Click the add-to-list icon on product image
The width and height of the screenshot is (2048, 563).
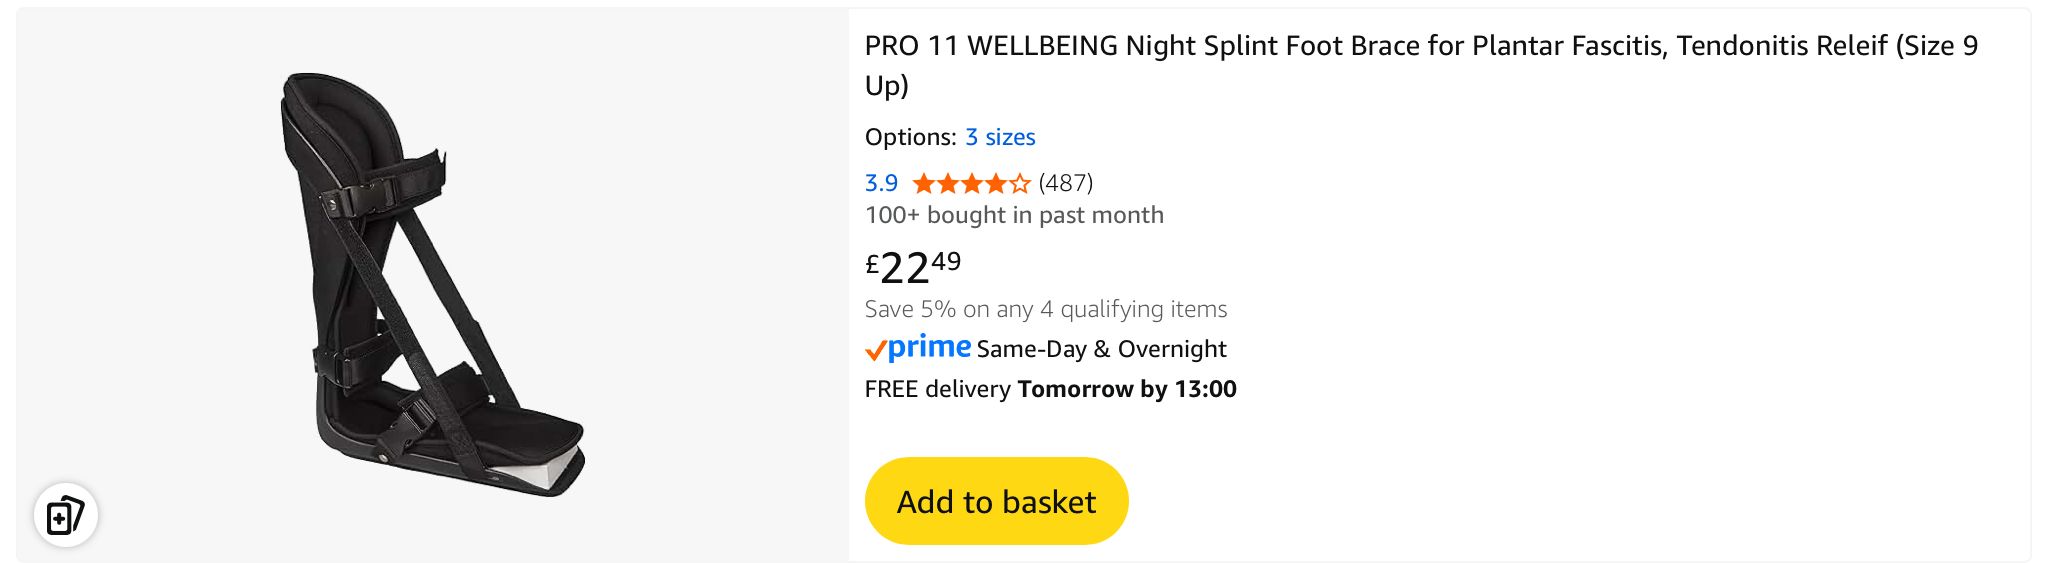65,515
